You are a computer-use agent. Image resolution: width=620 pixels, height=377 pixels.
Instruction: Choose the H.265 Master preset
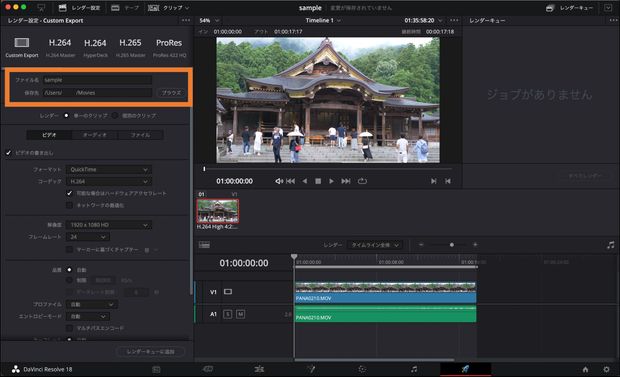coord(130,47)
